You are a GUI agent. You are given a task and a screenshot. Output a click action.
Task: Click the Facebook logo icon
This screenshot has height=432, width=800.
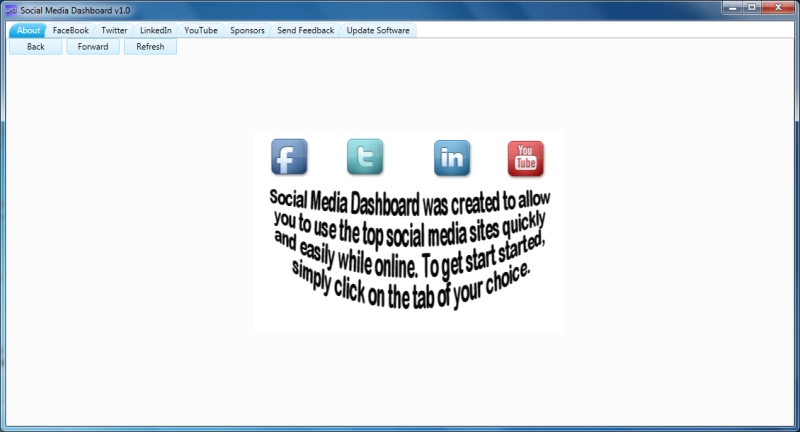tap(289, 157)
